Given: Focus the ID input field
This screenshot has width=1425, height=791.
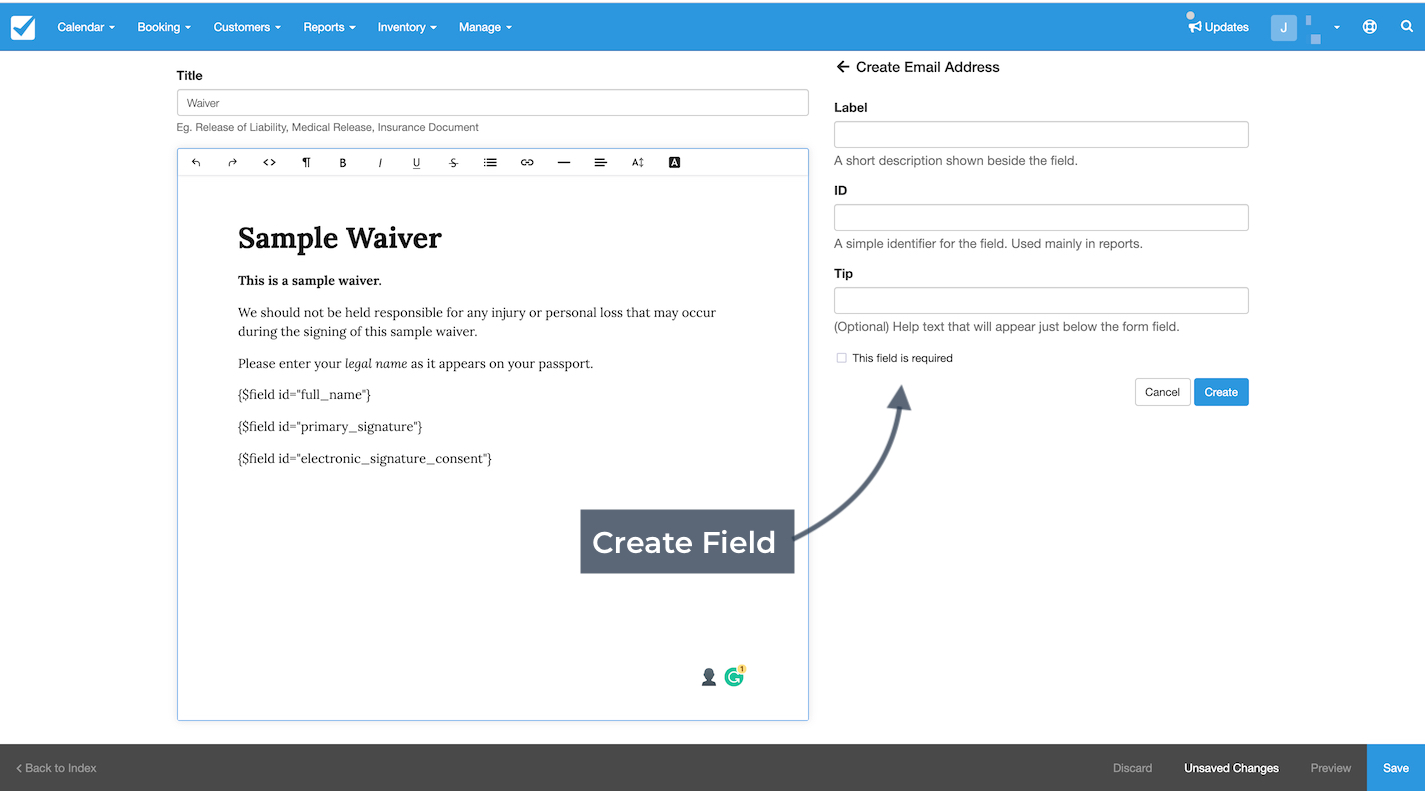Looking at the screenshot, I should tap(1041, 218).
